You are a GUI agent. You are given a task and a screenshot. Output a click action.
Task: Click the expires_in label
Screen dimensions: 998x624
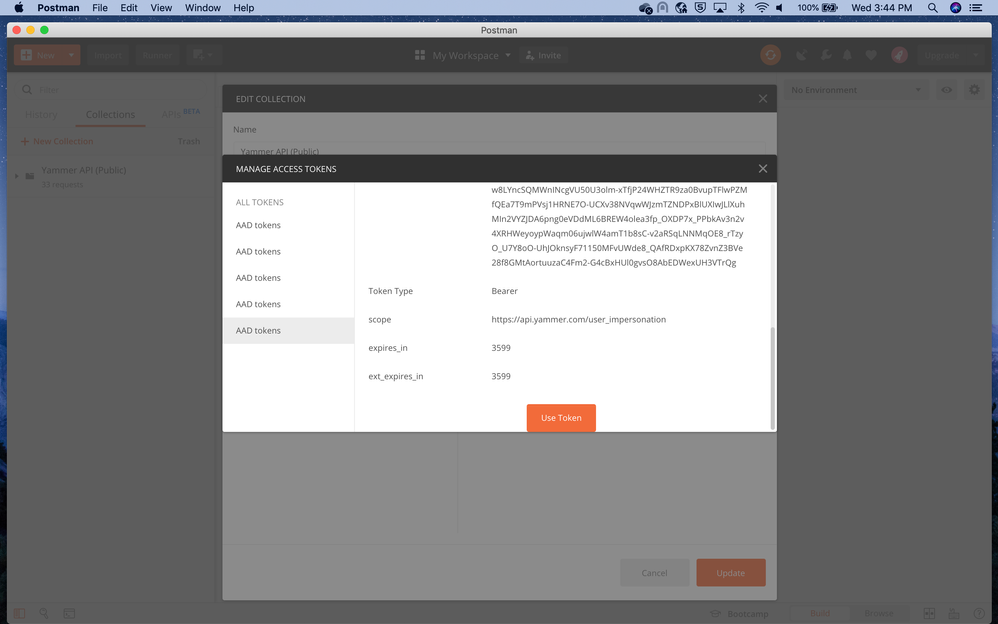click(x=388, y=348)
